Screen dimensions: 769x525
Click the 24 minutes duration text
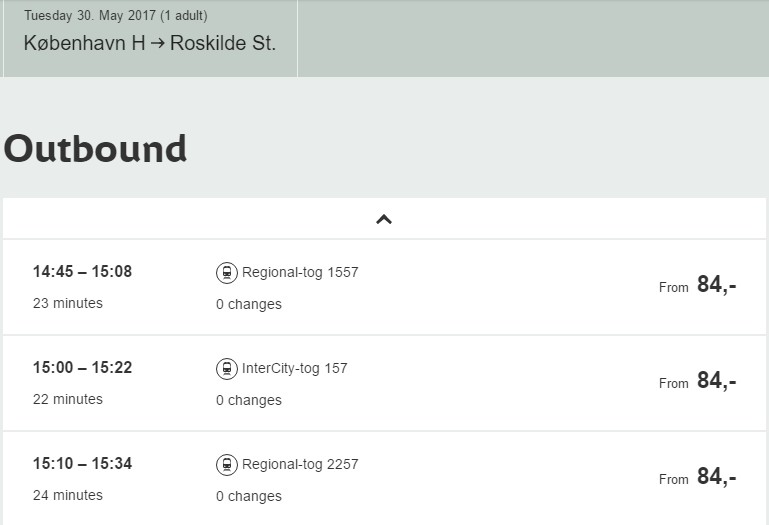pyautogui.click(x=68, y=495)
